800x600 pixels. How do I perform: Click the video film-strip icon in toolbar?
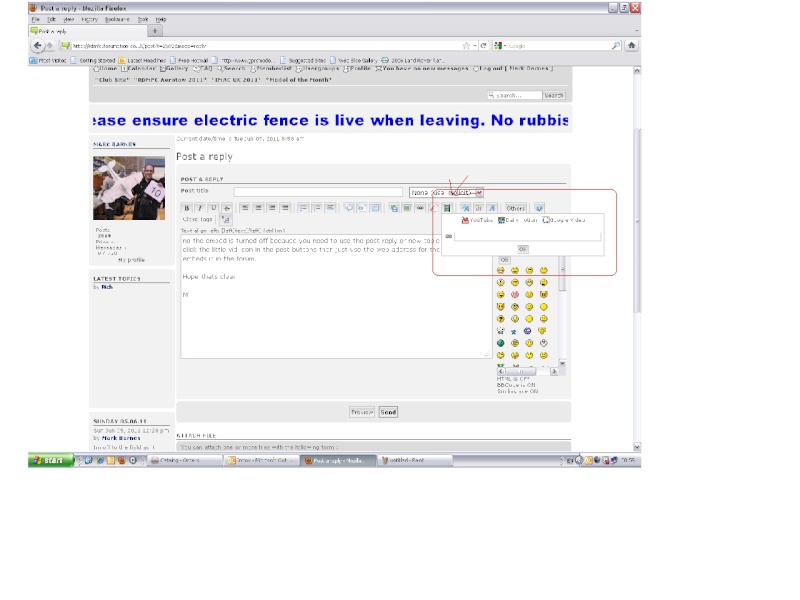click(x=447, y=208)
